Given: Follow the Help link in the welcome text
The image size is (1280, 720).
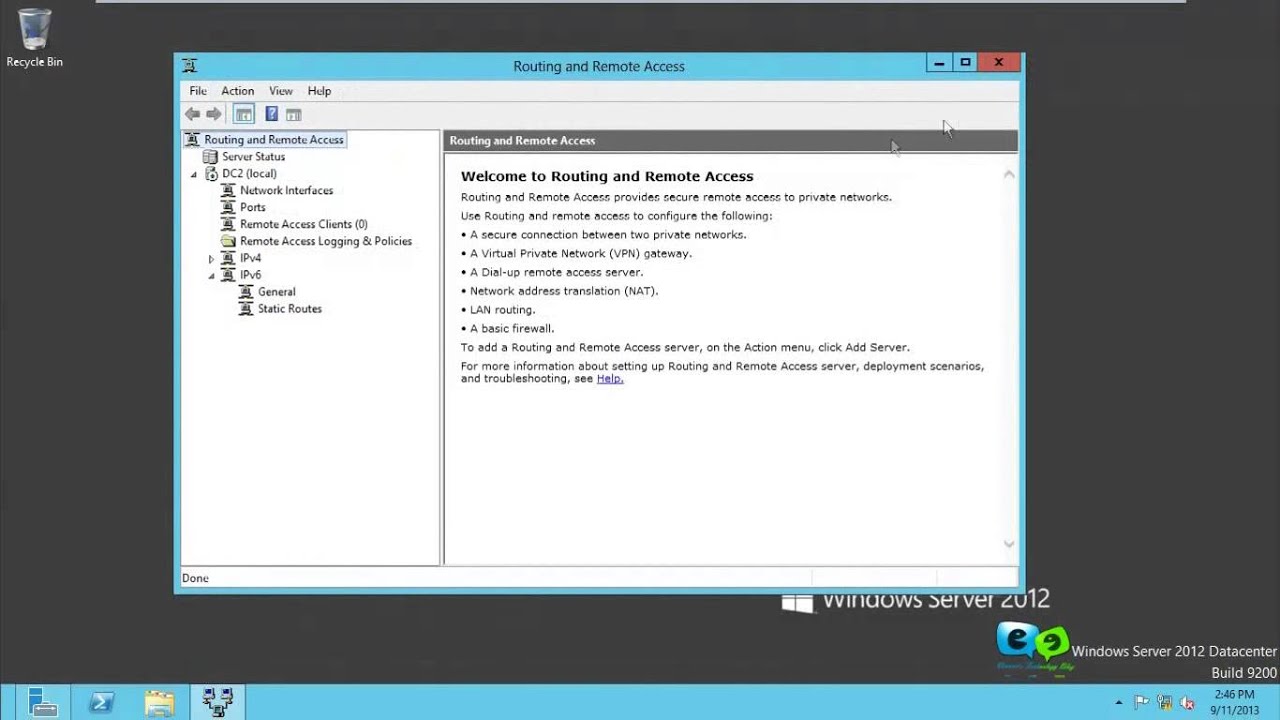Looking at the screenshot, I should point(610,379).
